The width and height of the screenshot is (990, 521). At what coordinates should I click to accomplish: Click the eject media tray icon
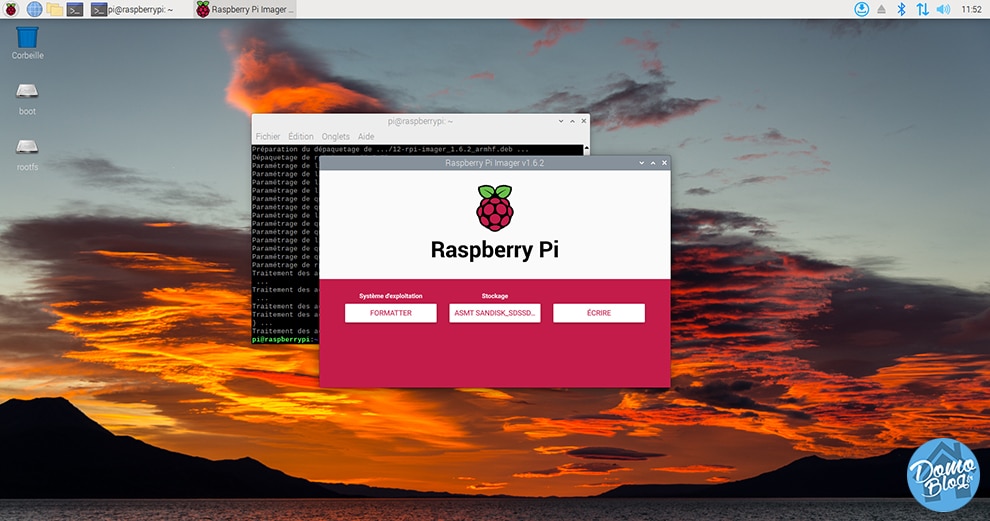(x=881, y=9)
